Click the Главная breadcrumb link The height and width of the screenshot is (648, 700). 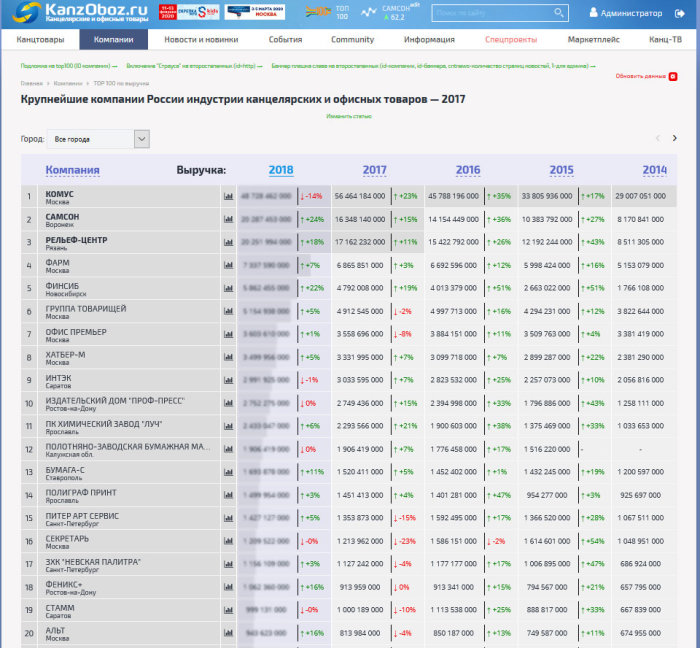pyautogui.click(x=32, y=83)
